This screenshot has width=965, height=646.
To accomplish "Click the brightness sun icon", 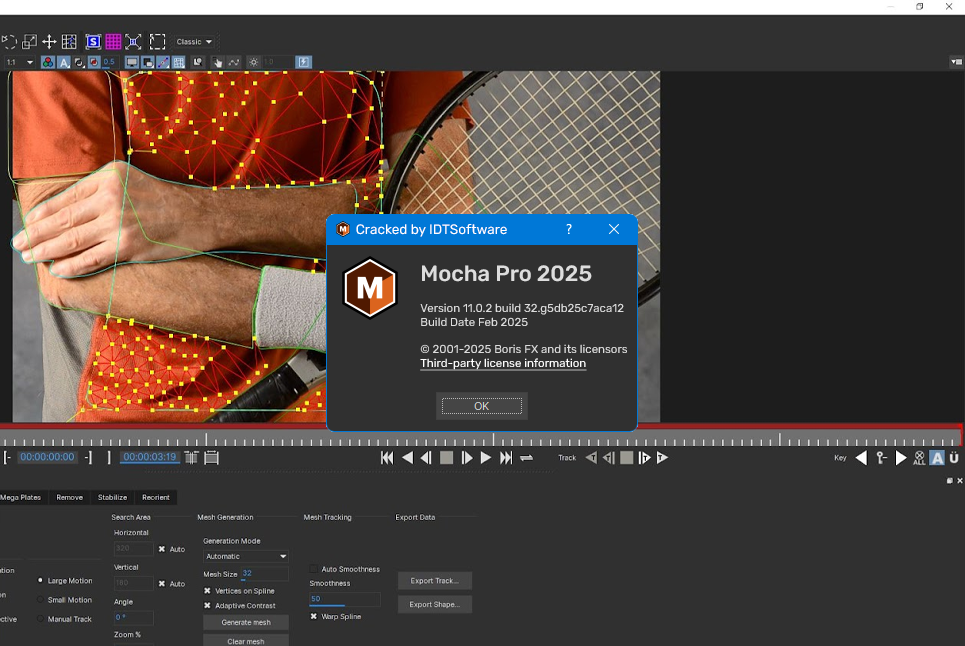I will 254,62.
